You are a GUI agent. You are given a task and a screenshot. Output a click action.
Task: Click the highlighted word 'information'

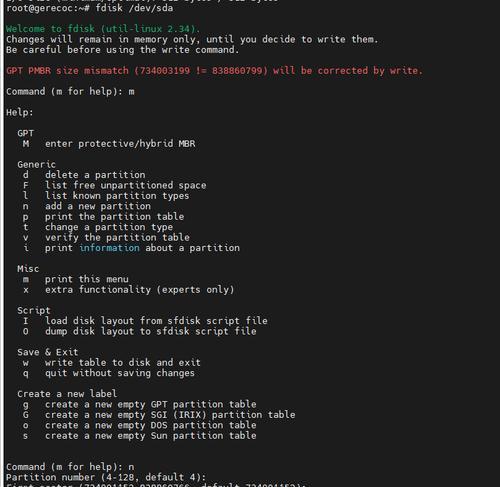(109, 248)
